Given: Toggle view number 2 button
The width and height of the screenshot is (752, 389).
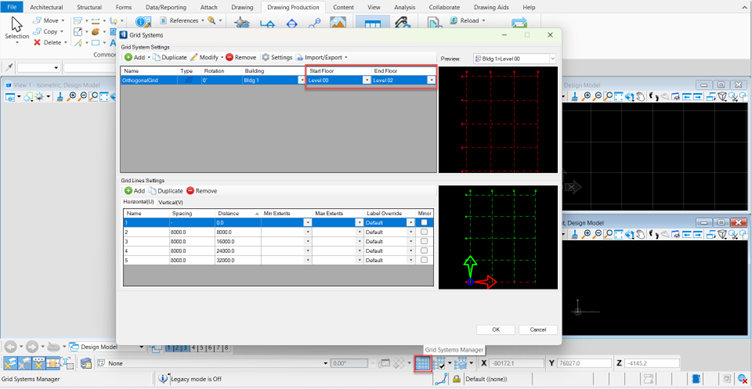Looking at the screenshot, I should coord(176,348).
